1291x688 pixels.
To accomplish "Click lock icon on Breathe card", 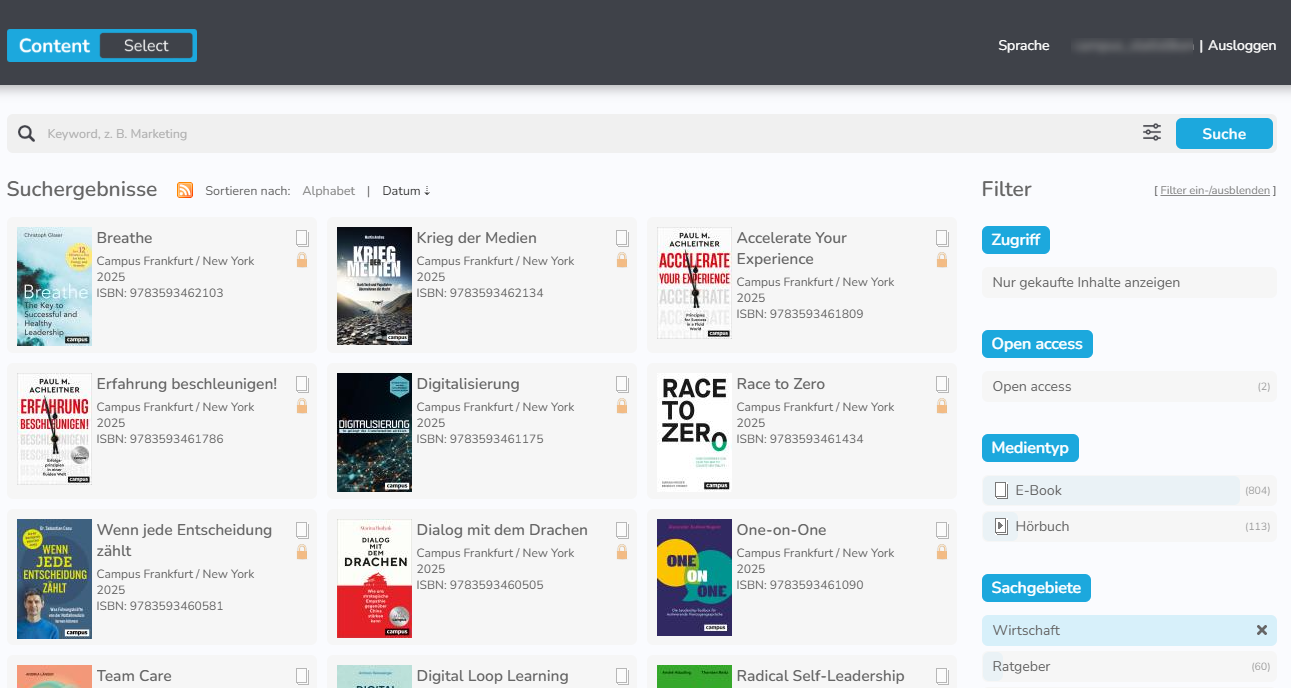I will (302, 260).
